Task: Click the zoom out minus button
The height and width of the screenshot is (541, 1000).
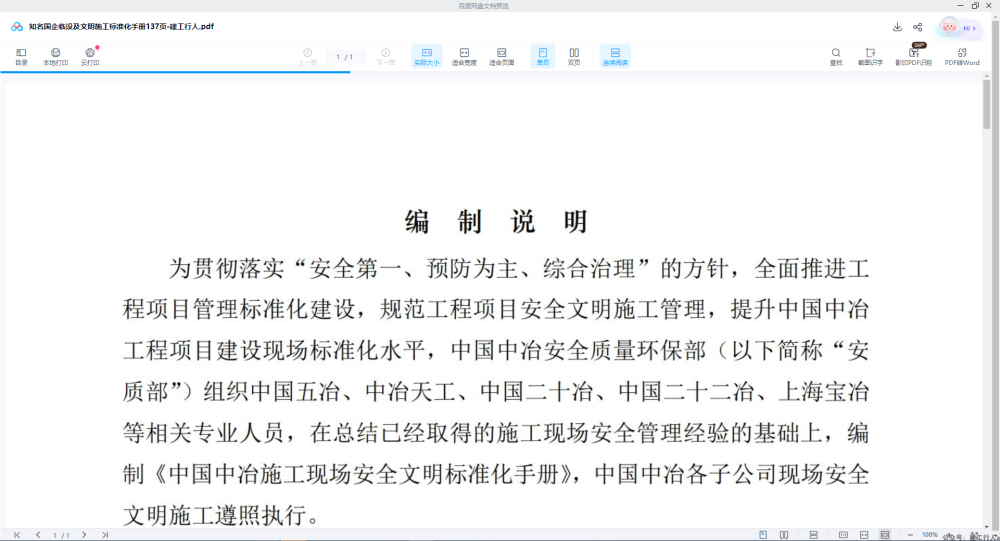Action: pyautogui.click(x=910, y=535)
